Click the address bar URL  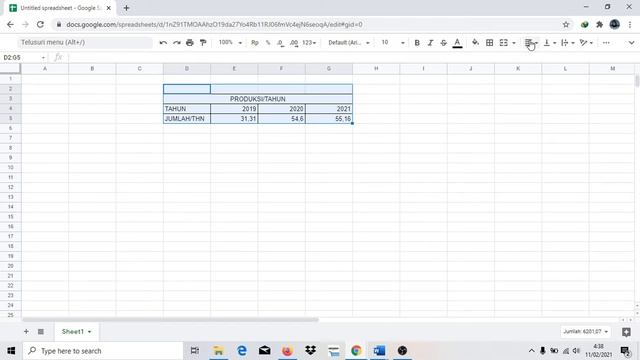click(x=214, y=24)
